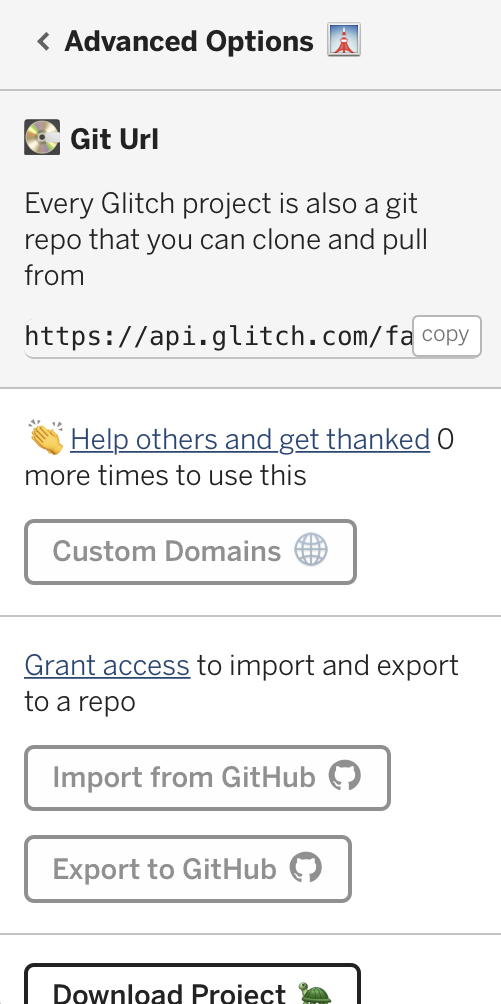The image size is (501, 1004).
Task: Click GitHub octocat icon on Export button
Action: (306, 868)
